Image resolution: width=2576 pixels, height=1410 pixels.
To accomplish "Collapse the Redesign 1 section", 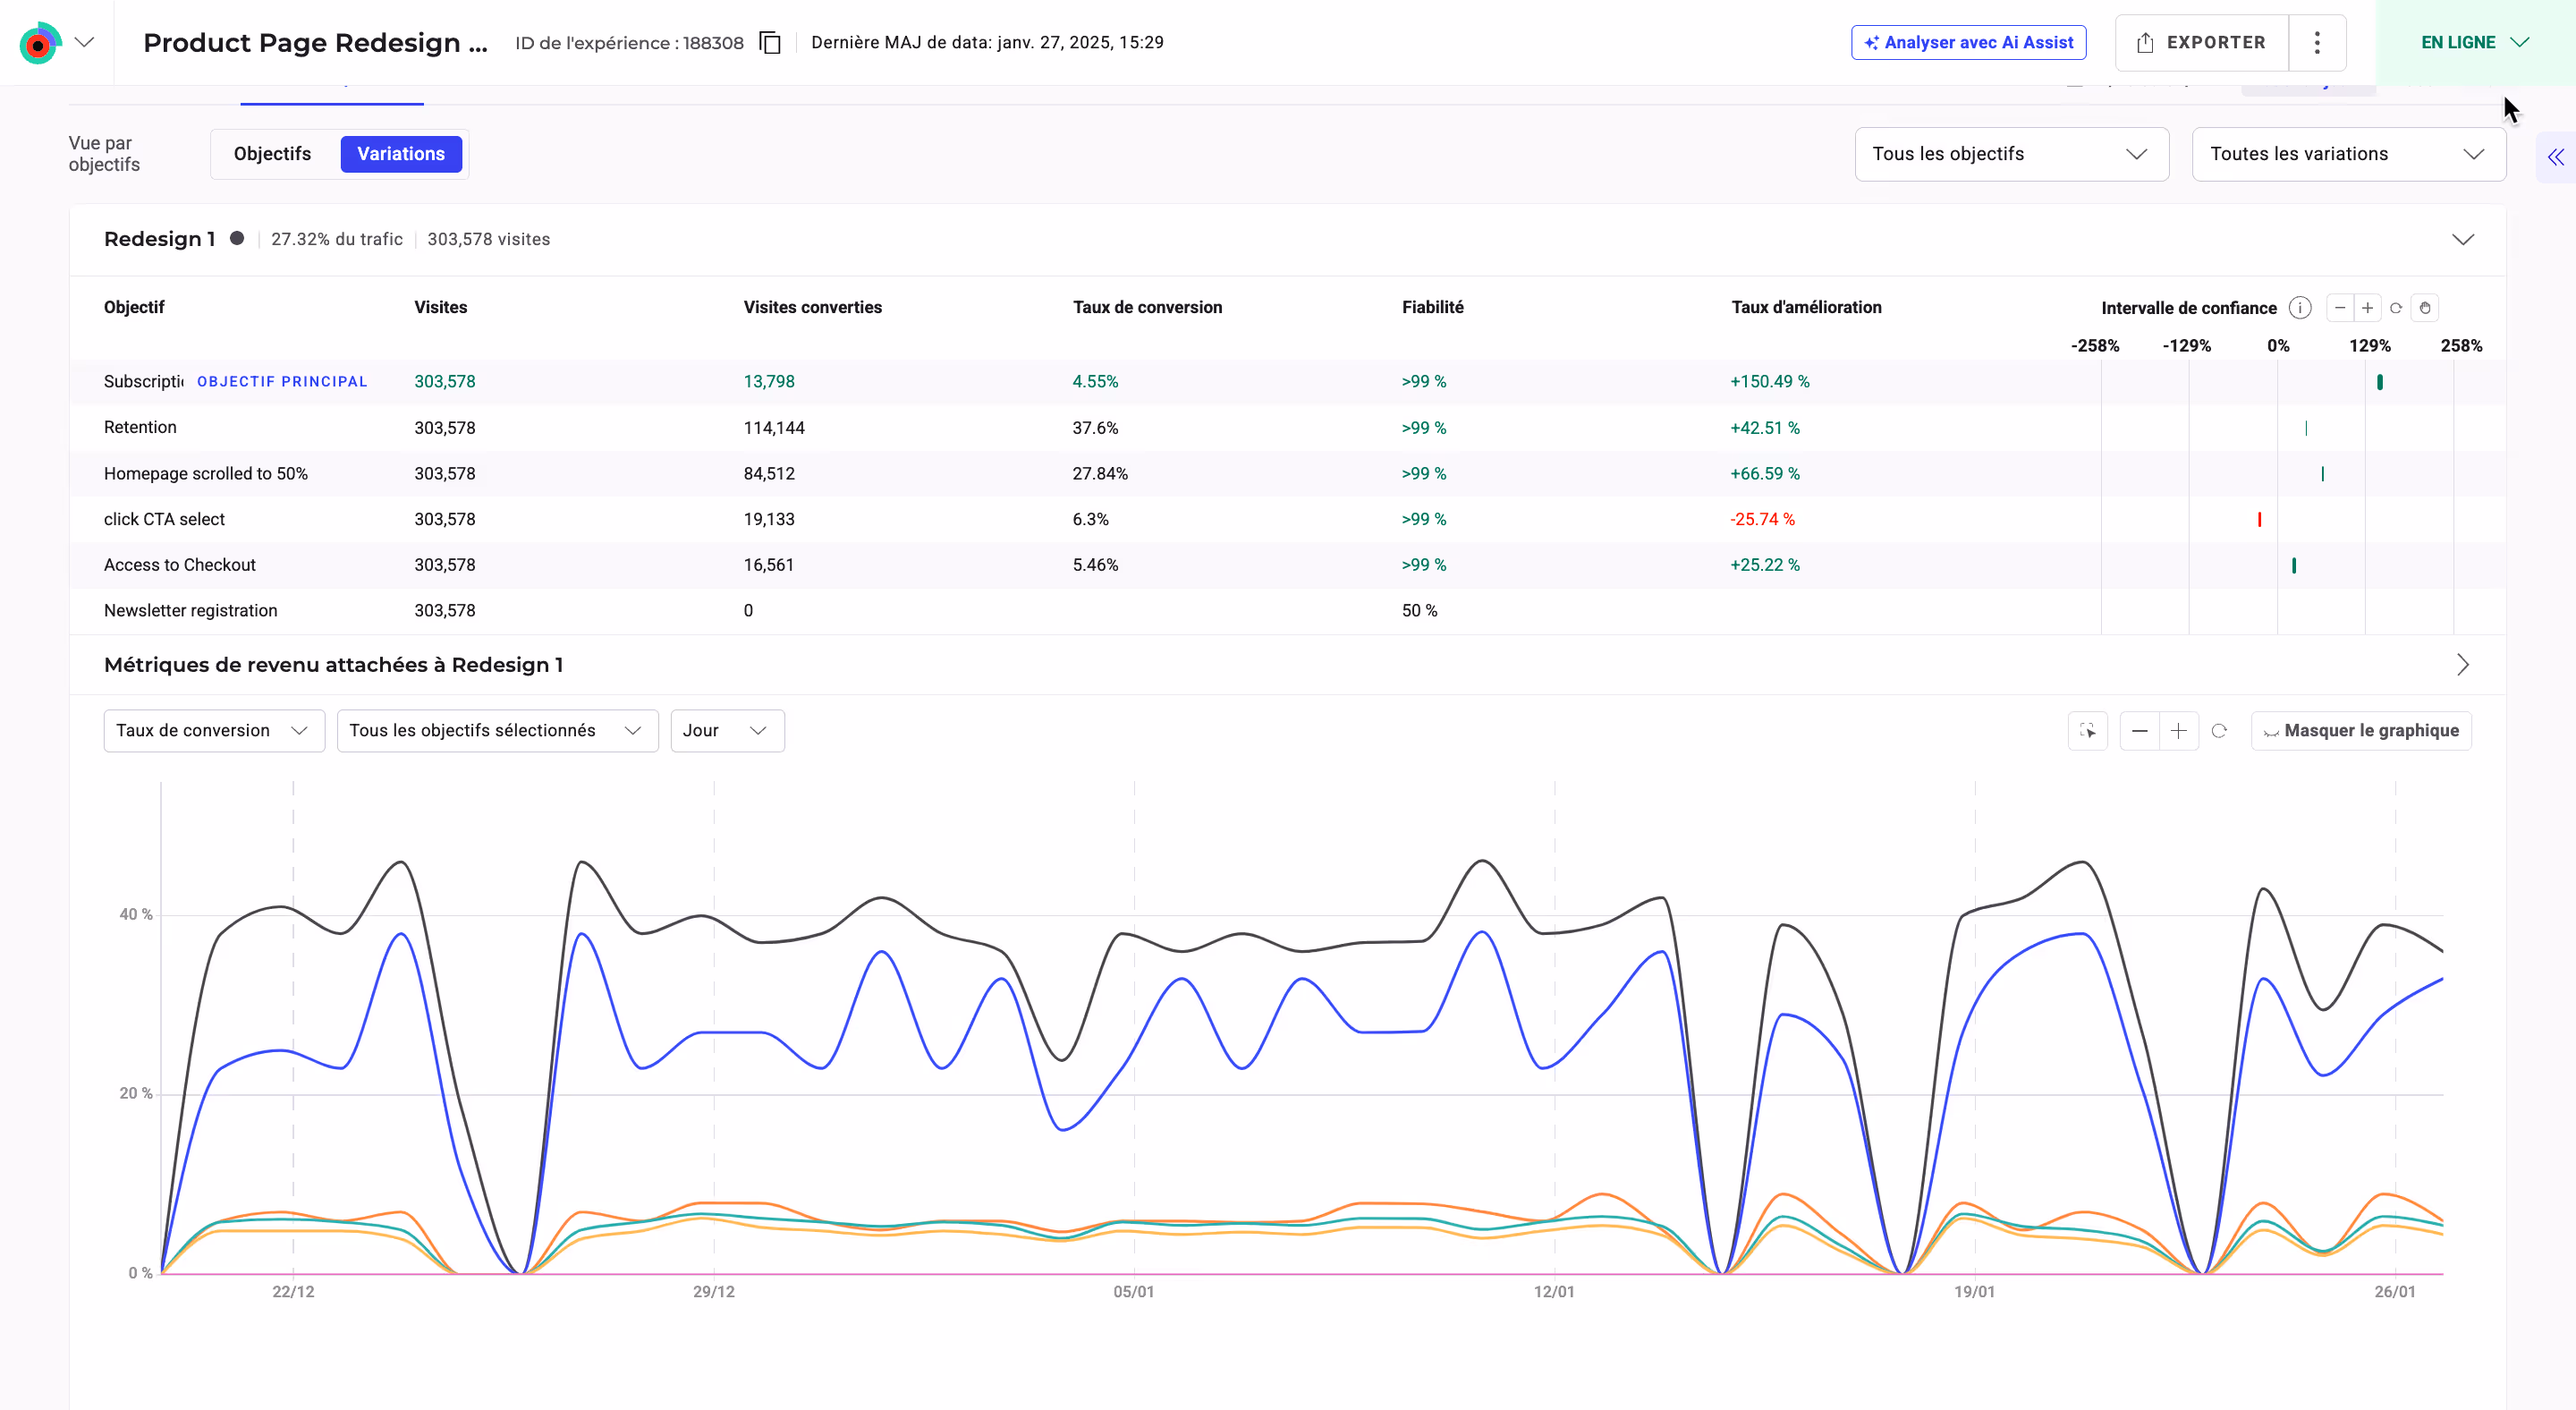I will pos(2463,240).
